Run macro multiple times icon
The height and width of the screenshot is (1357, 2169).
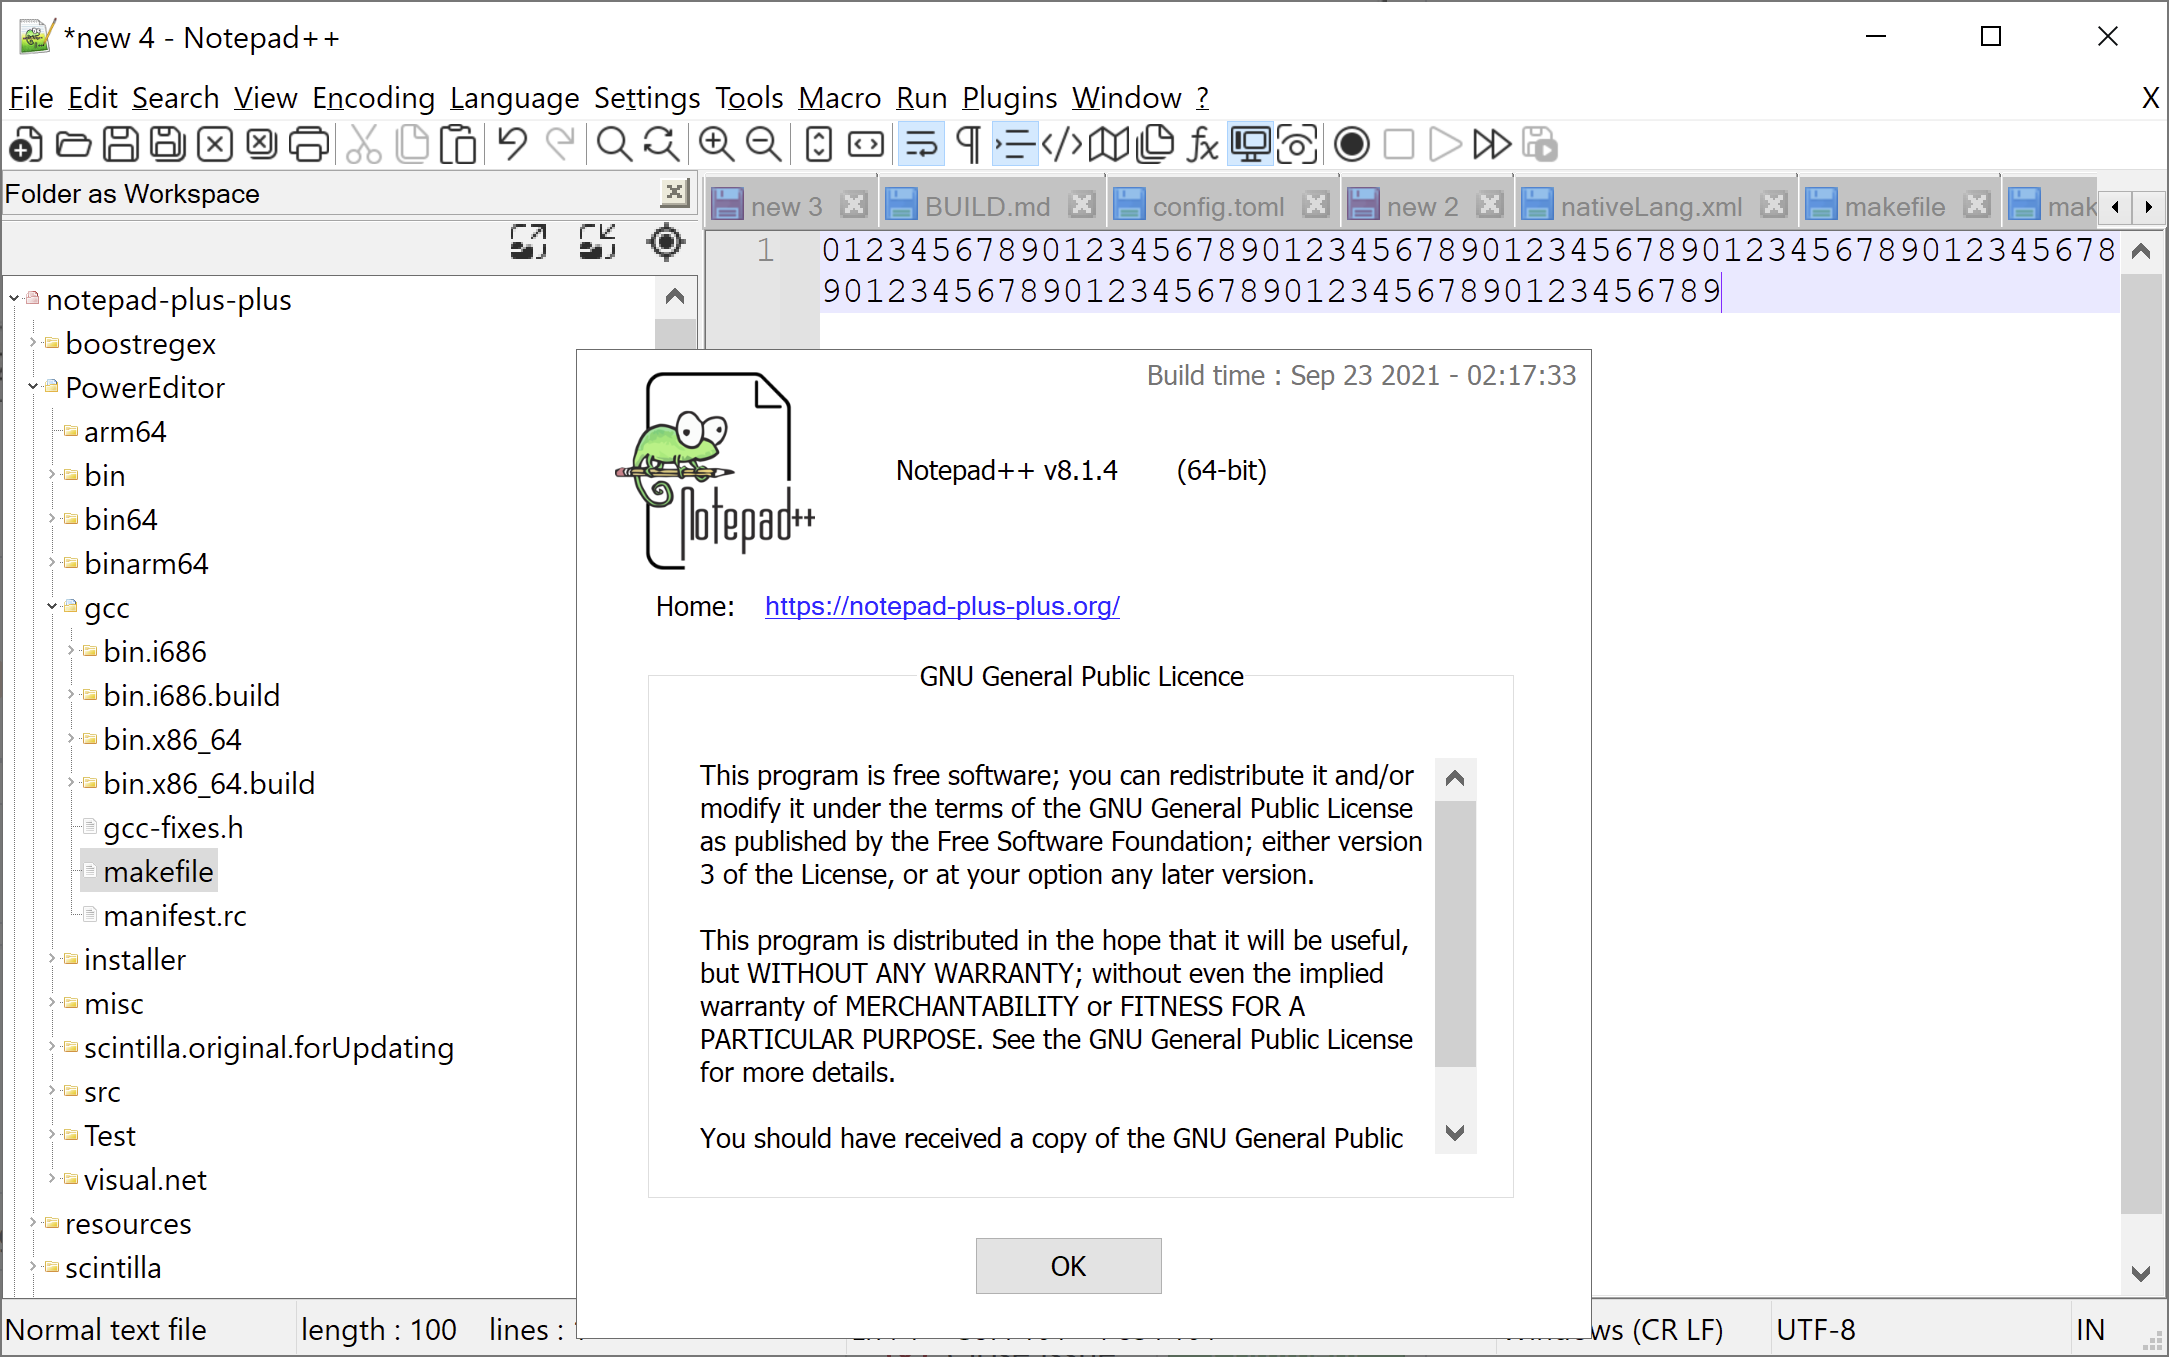[1493, 145]
